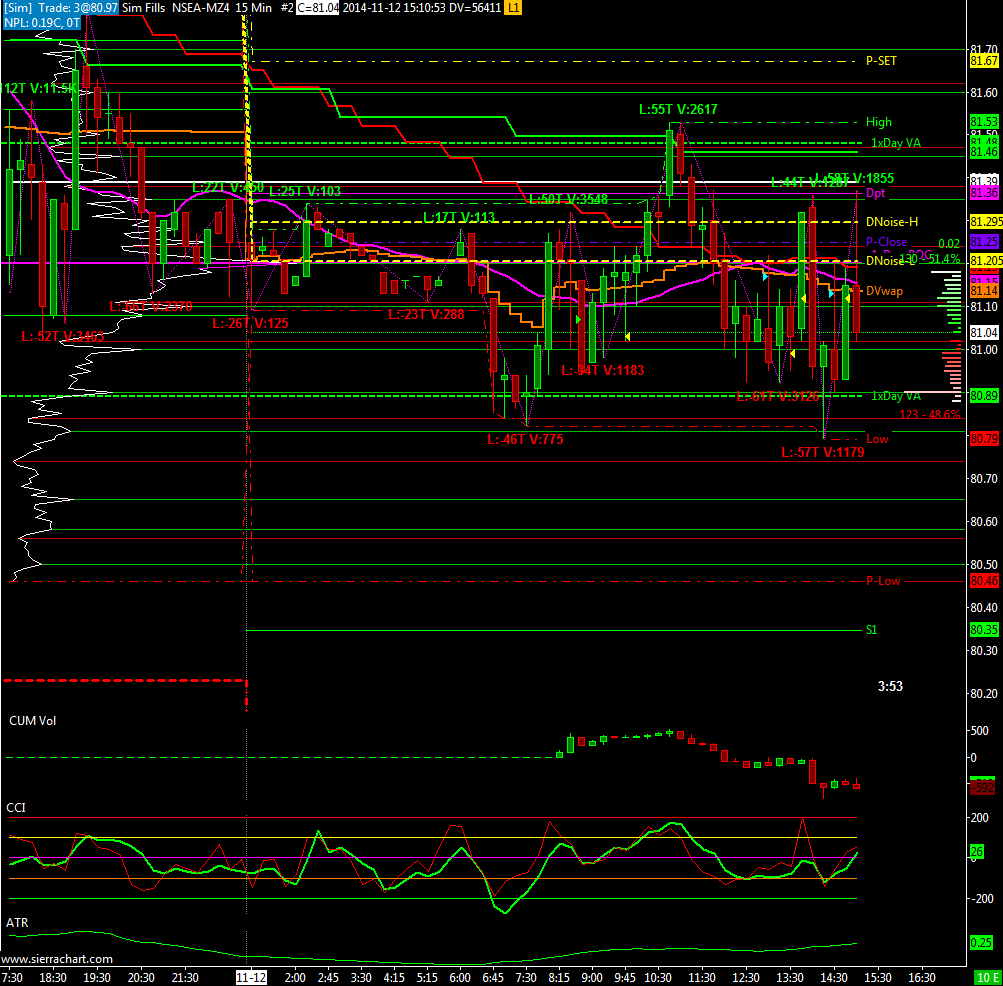Click the 10:30 time axis label

tap(658, 978)
